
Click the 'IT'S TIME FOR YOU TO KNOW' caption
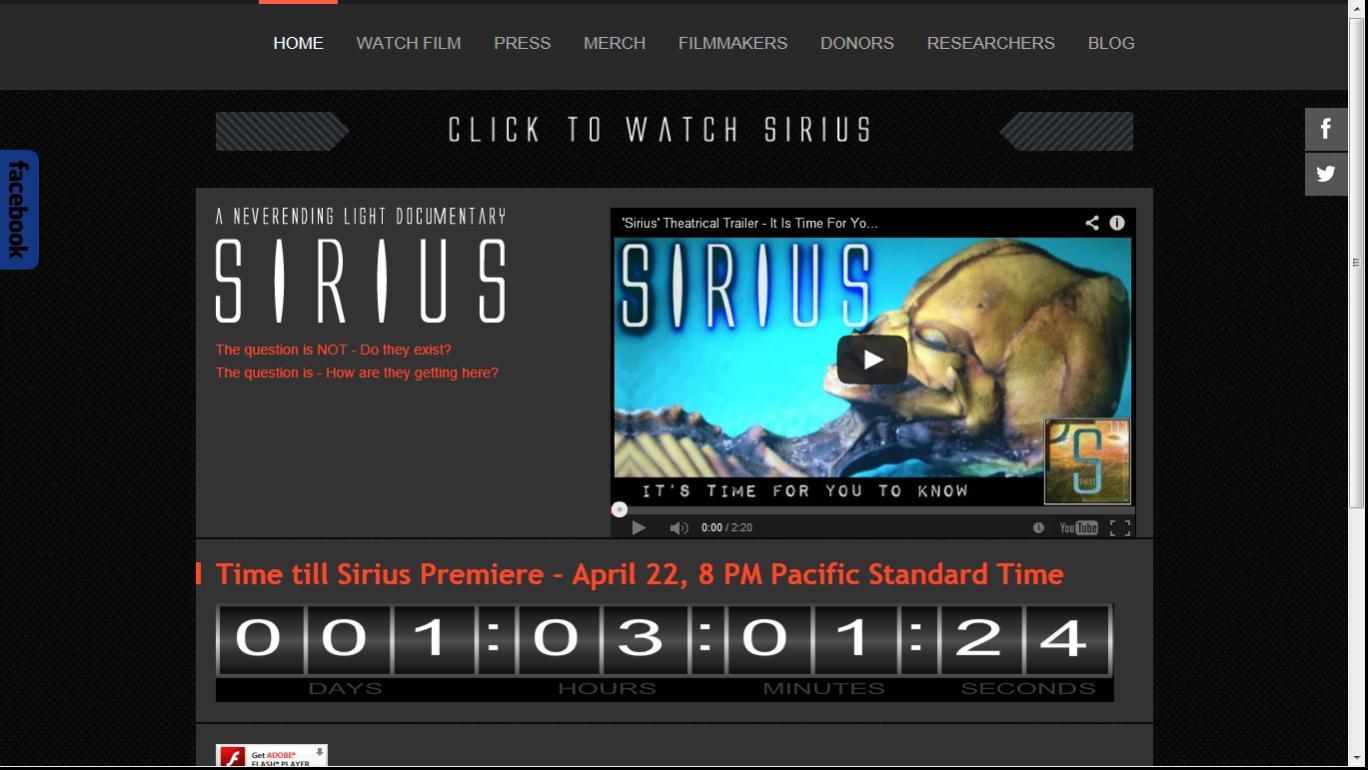[x=805, y=491]
